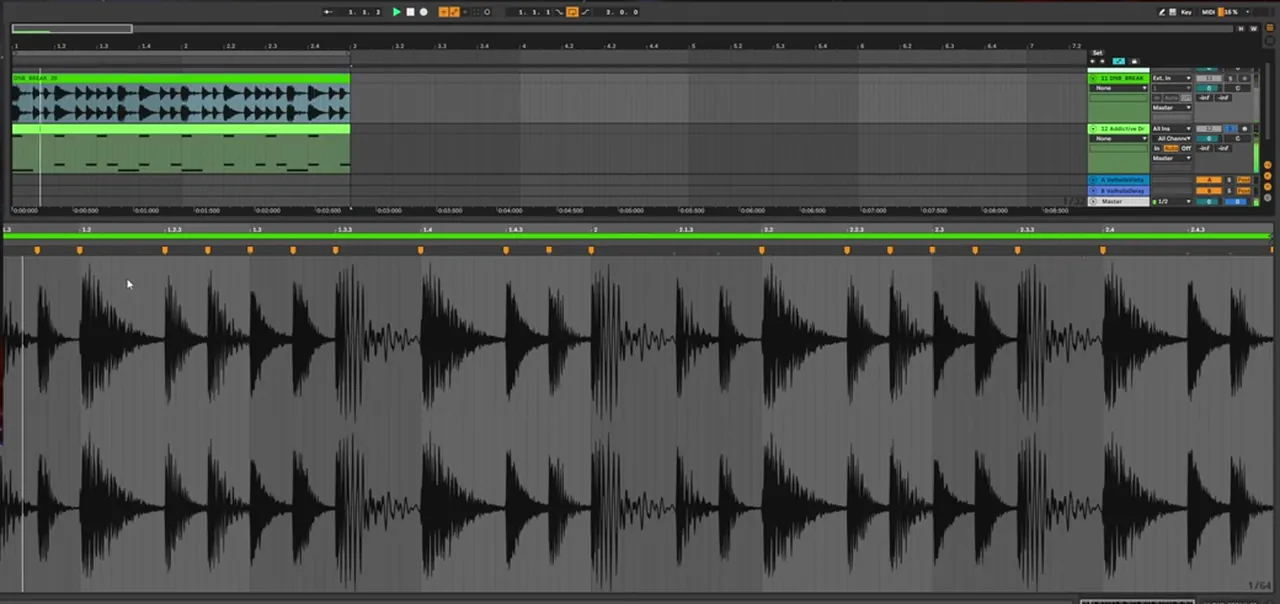Viewport: 1280px width, 604px height.
Task: Toggle the Punch-In switch
Action: 560,12
